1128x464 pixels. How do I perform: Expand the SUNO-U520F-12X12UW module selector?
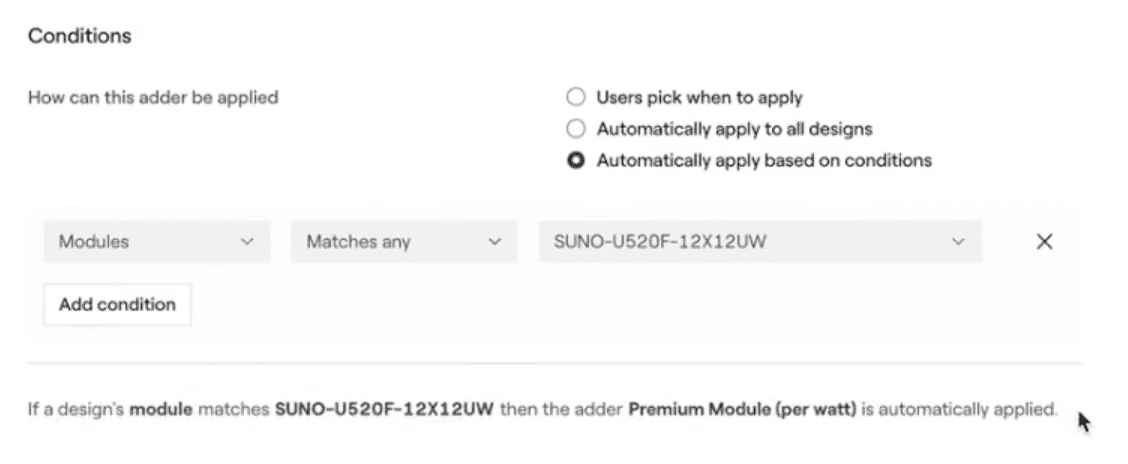pos(760,242)
